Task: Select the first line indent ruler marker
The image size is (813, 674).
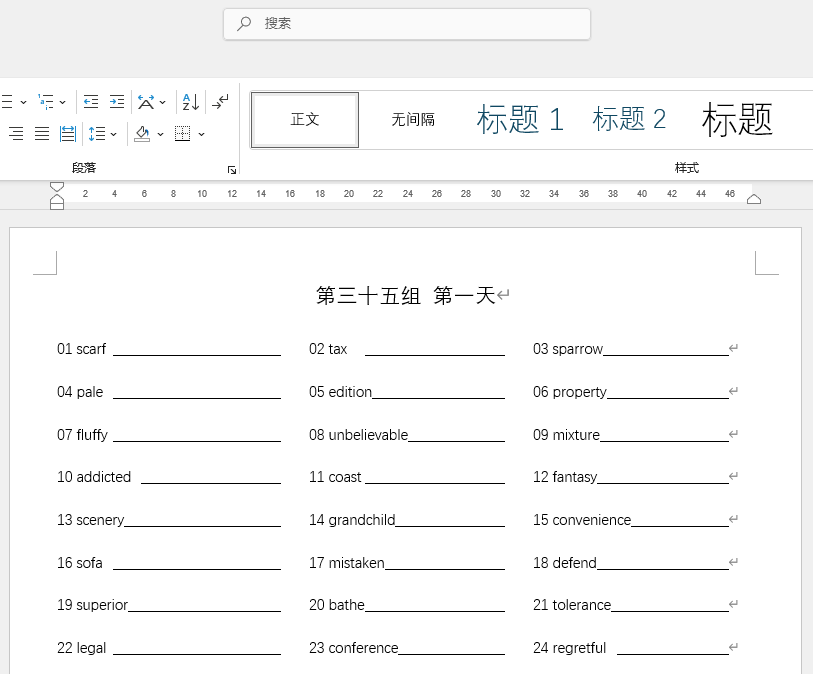Action: click(x=57, y=187)
